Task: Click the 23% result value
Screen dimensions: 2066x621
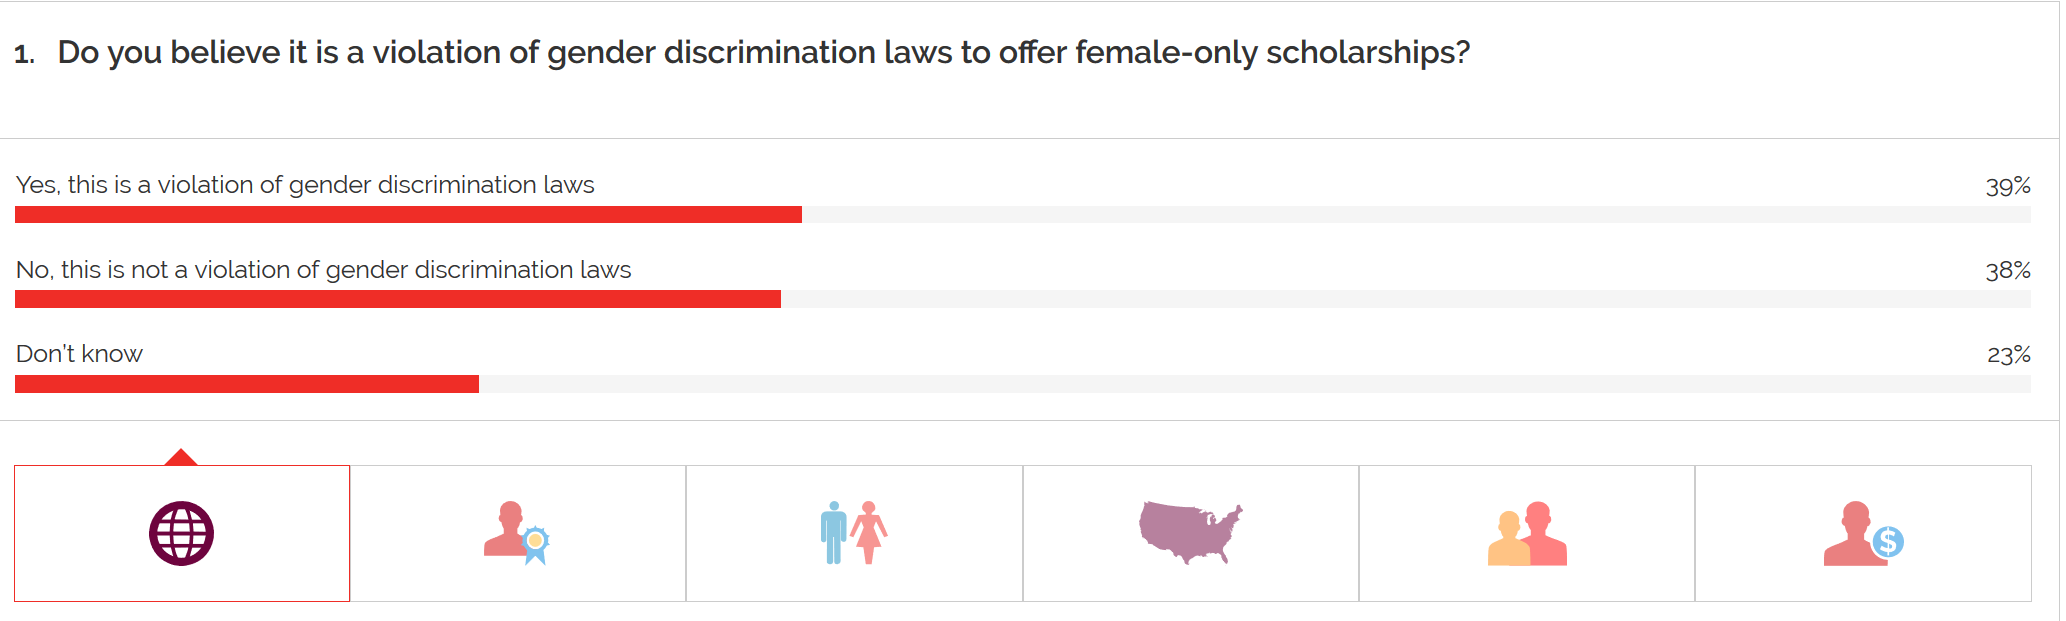Action: click(x=2008, y=355)
